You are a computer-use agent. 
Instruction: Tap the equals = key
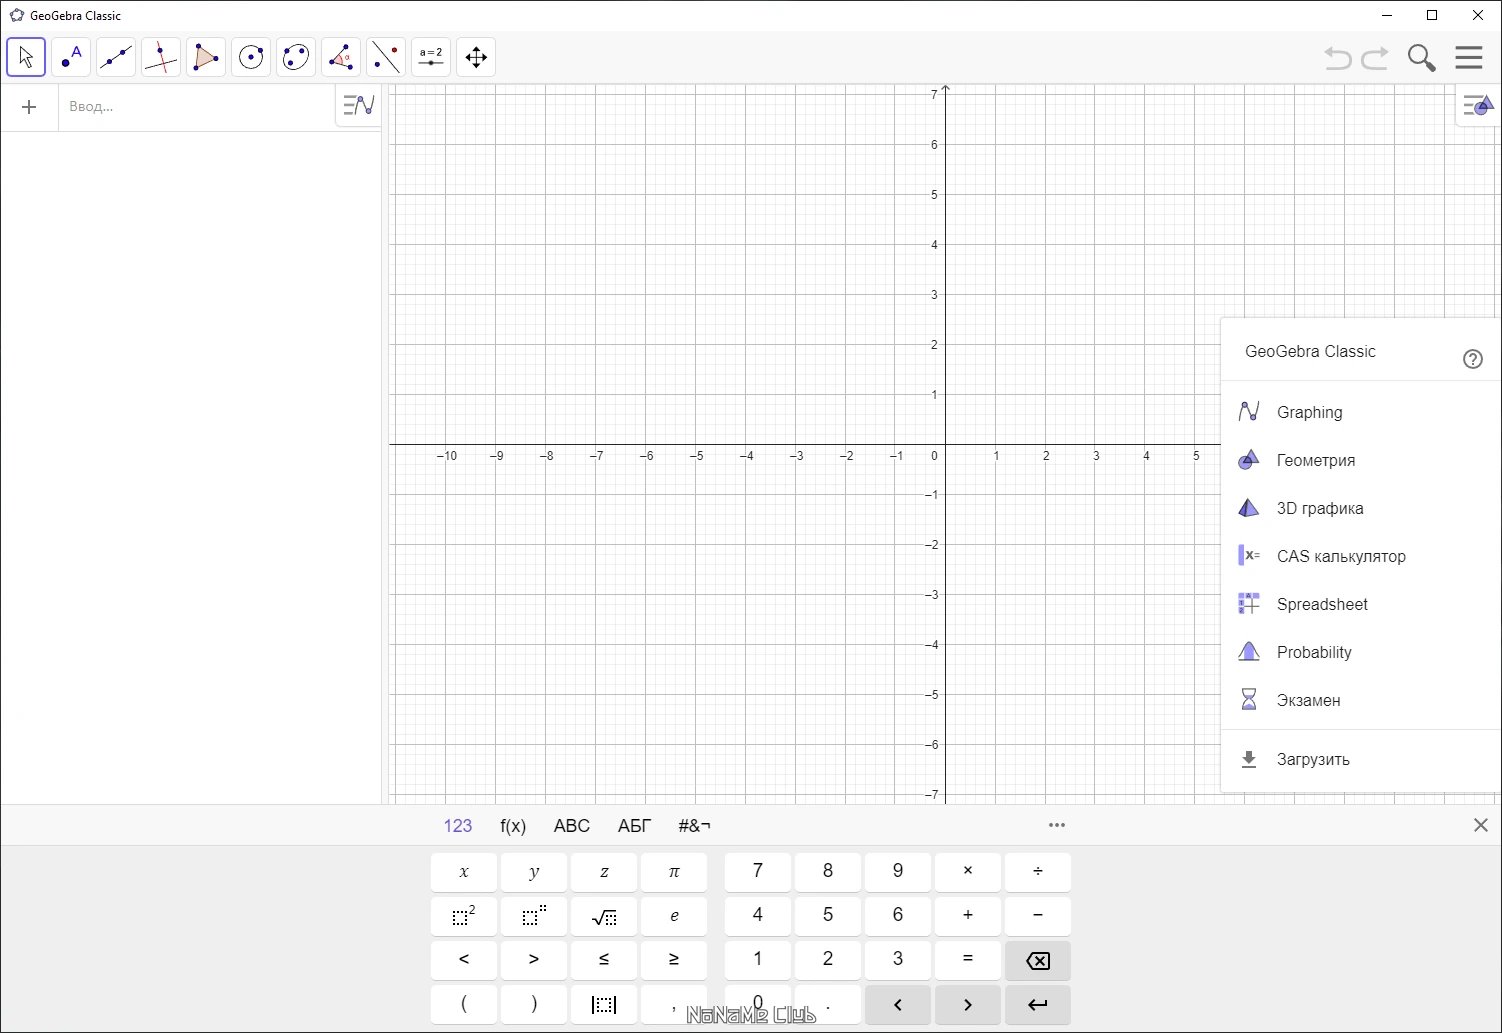(968, 960)
